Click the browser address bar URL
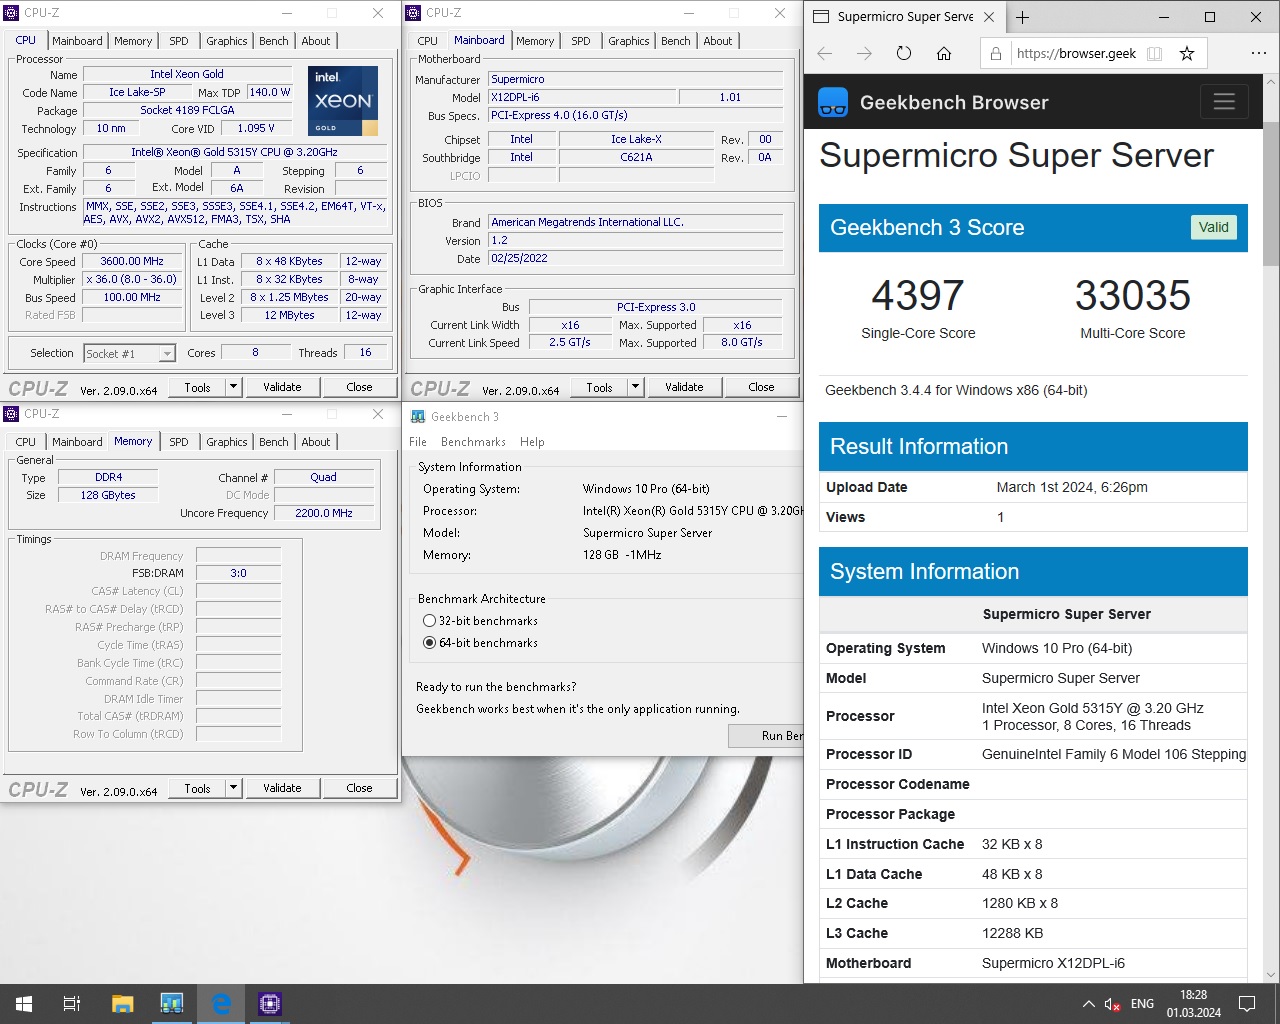The width and height of the screenshot is (1280, 1024). coord(1076,54)
